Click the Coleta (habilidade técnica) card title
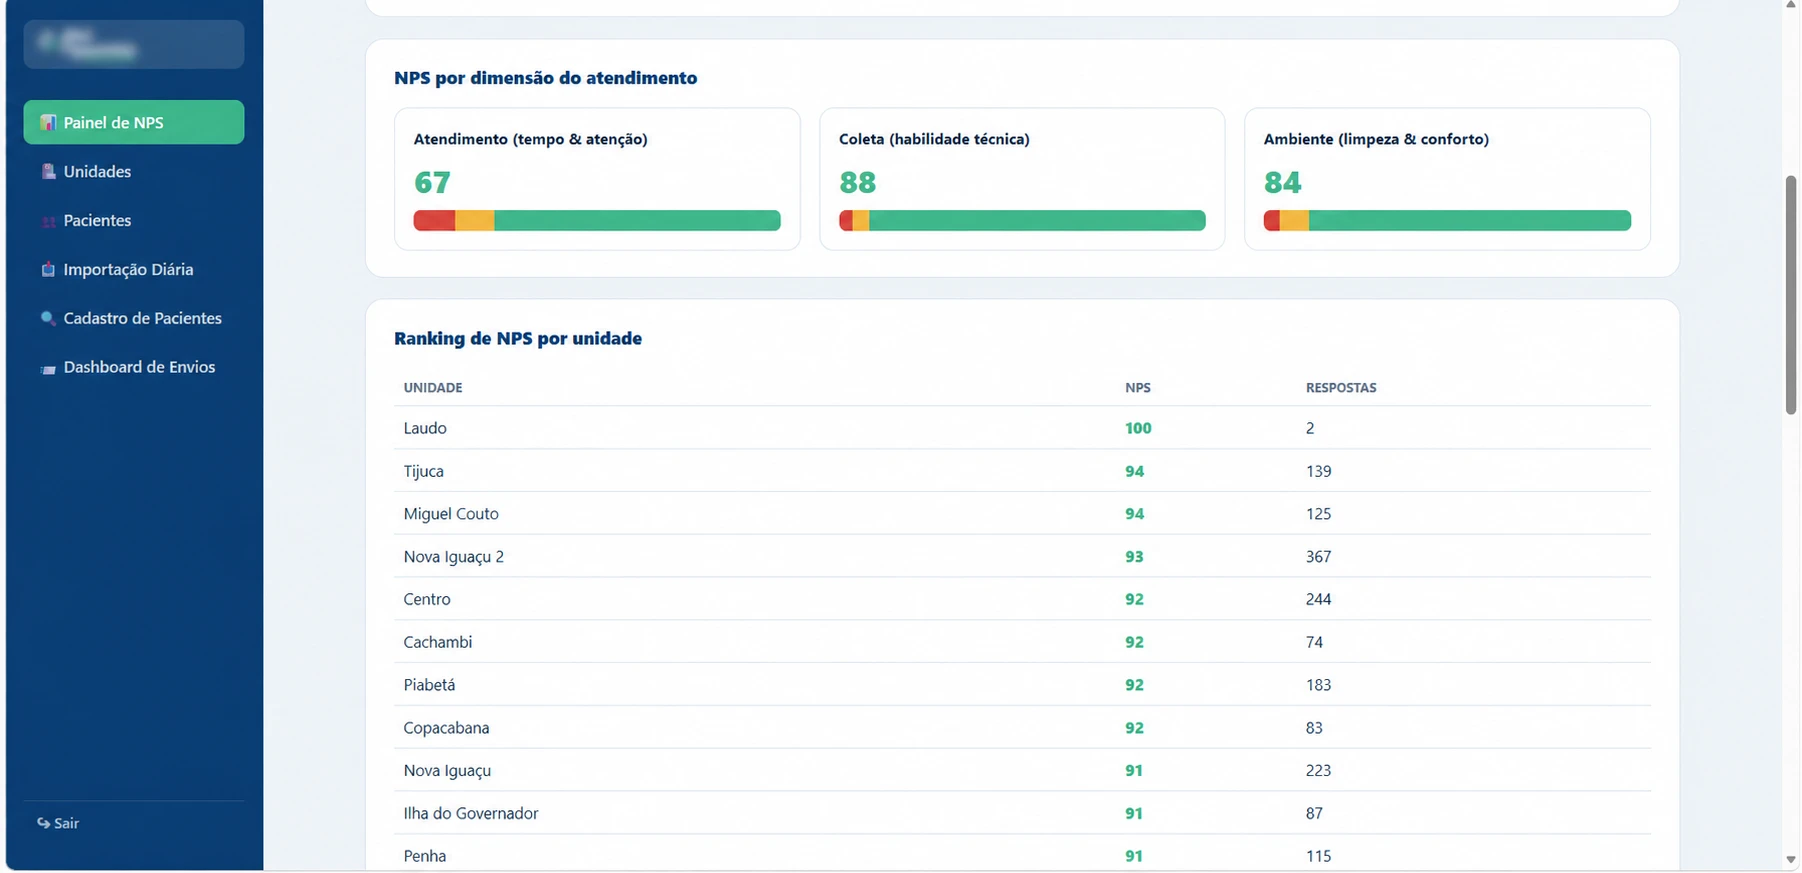This screenshot has height=873, width=1802. click(x=934, y=139)
